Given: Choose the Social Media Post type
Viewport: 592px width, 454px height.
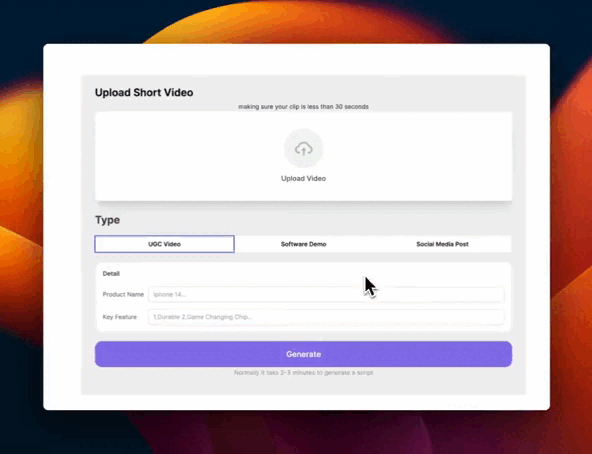Looking at the screenshot, I should pyautogui.click(x=442, y=244).
